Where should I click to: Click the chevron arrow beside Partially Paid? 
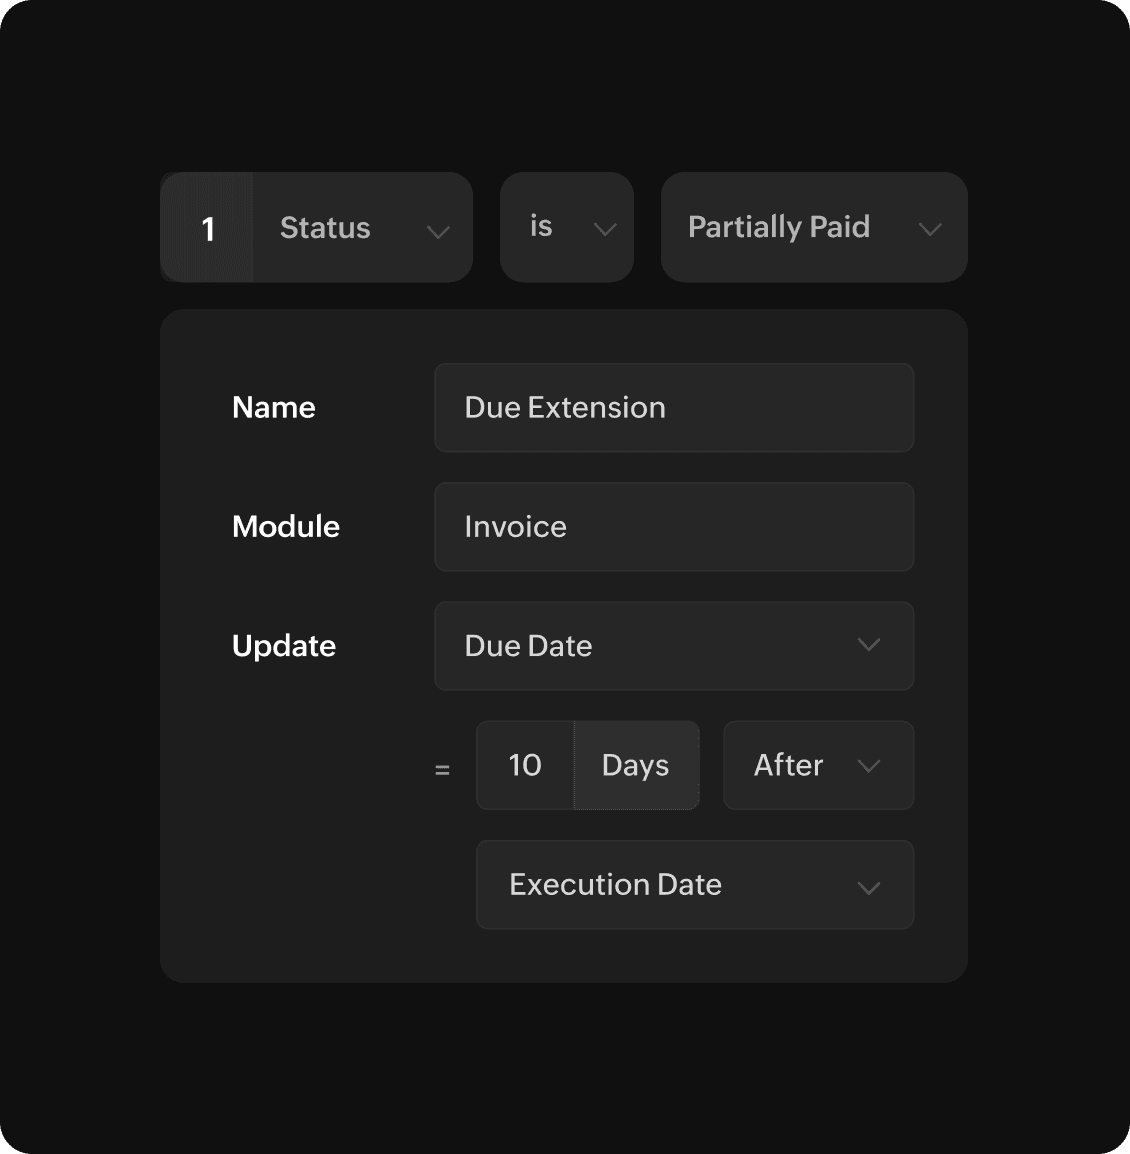pos(929,229)
